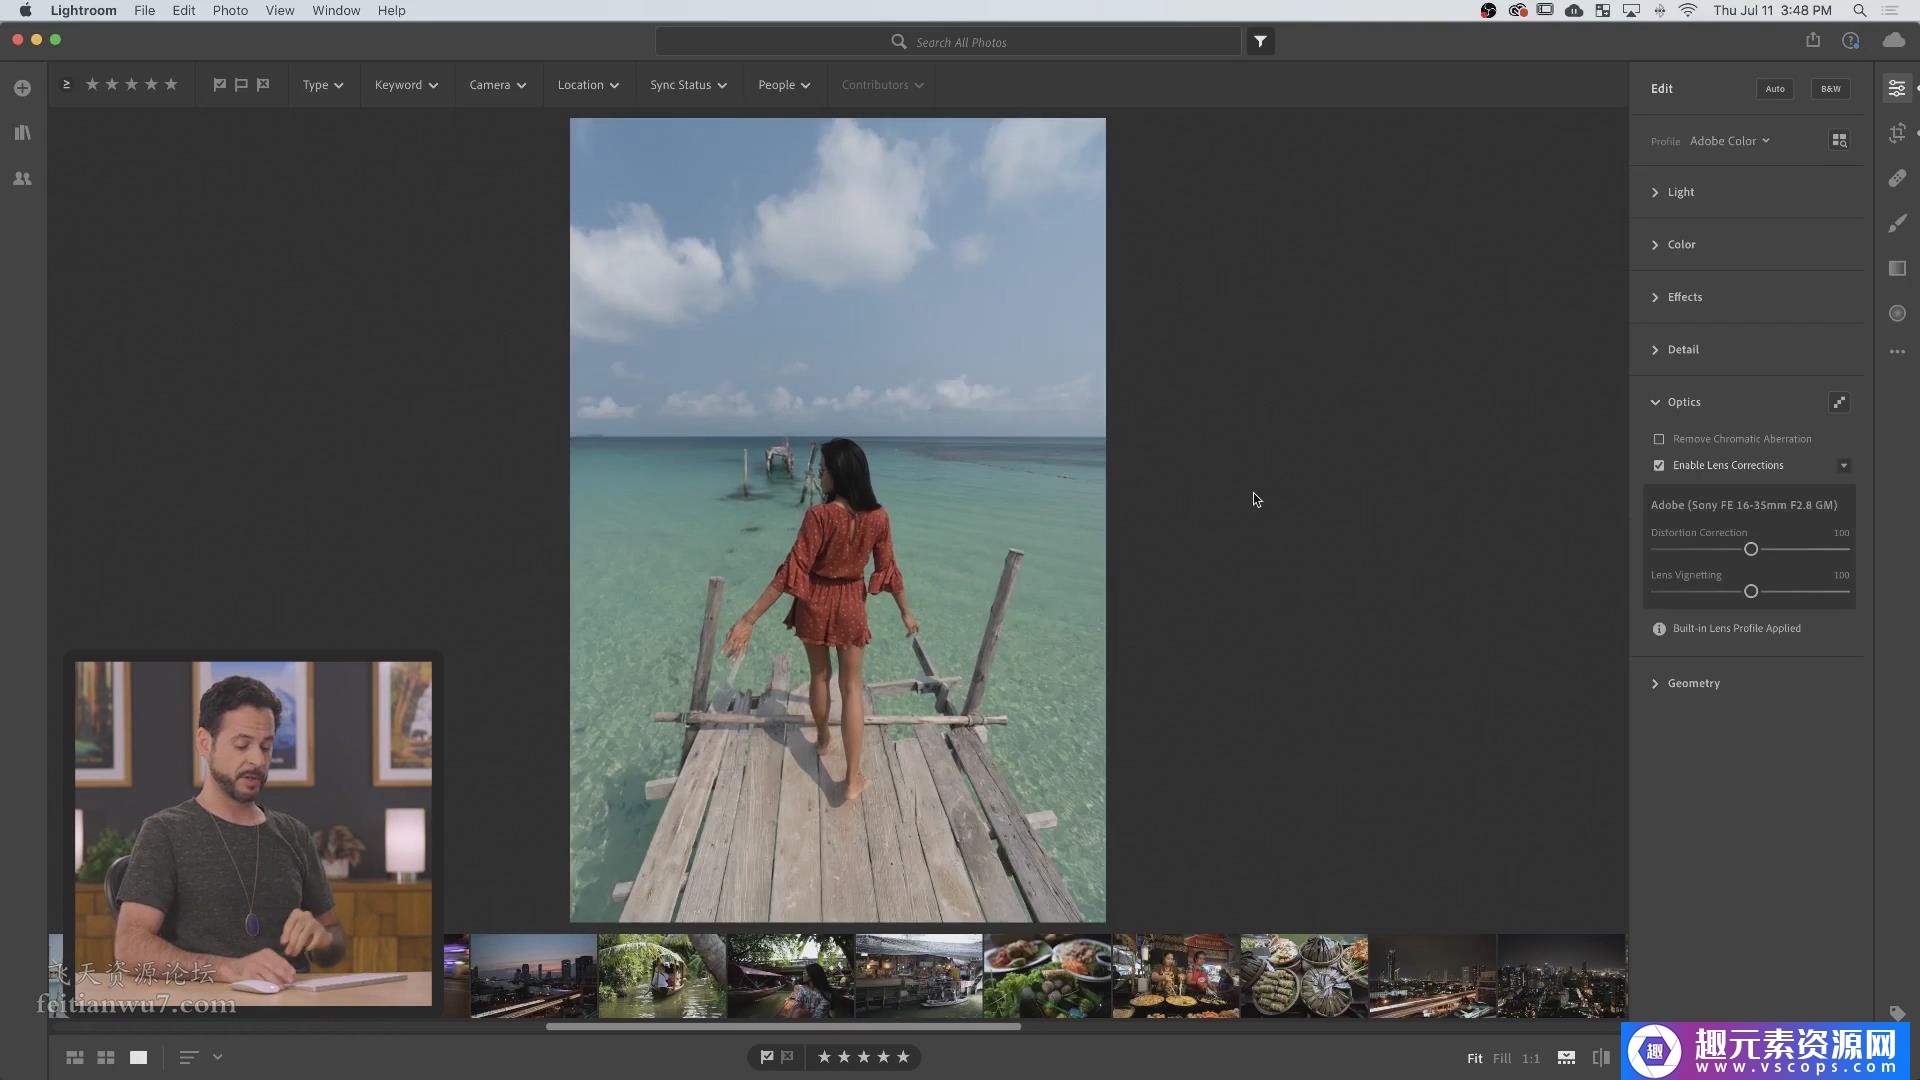This screenshot has width=1920, height=1080.
Task: Enable Remove Chromatic Aberration checkbox
Action: pos(1659,439)
